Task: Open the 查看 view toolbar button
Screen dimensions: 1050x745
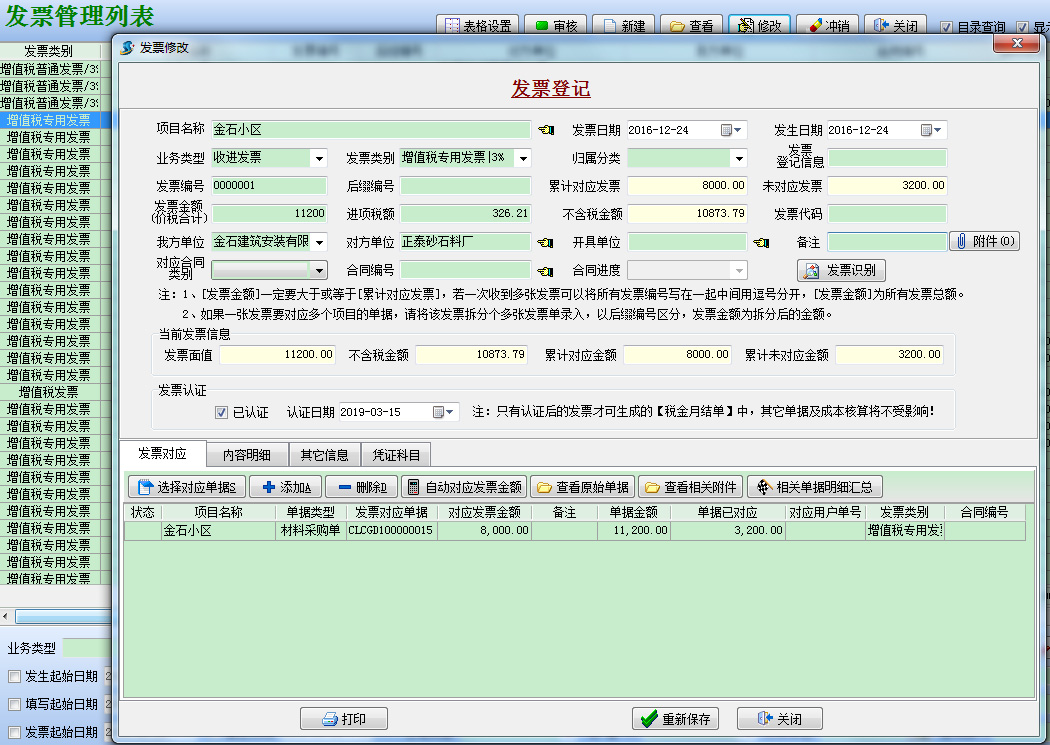Action: point(692,25)
